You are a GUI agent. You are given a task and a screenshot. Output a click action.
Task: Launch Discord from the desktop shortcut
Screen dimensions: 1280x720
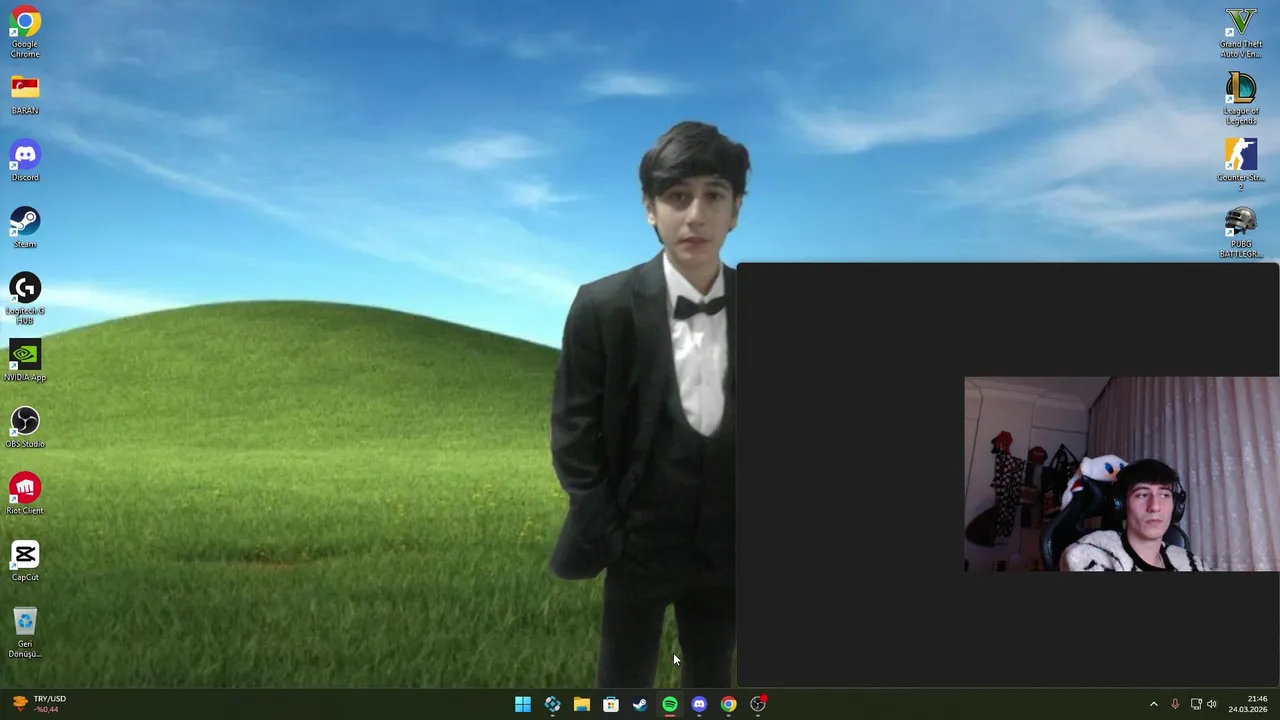point(25,162)
